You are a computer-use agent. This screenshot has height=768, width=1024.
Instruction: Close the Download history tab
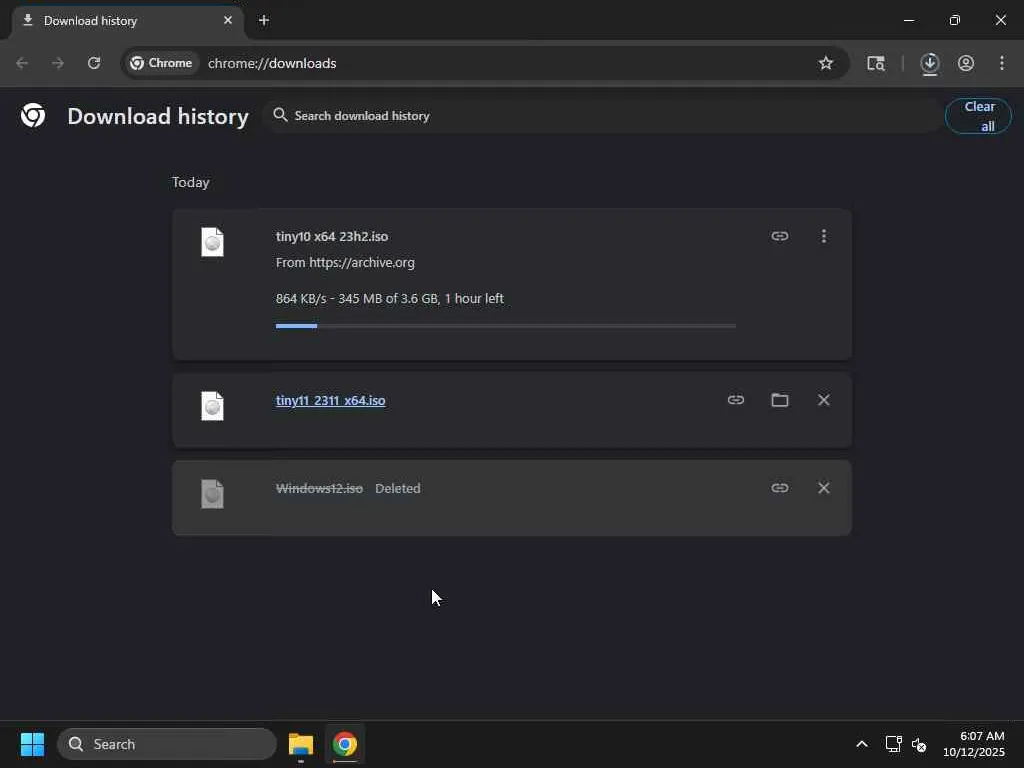point(227,20)
